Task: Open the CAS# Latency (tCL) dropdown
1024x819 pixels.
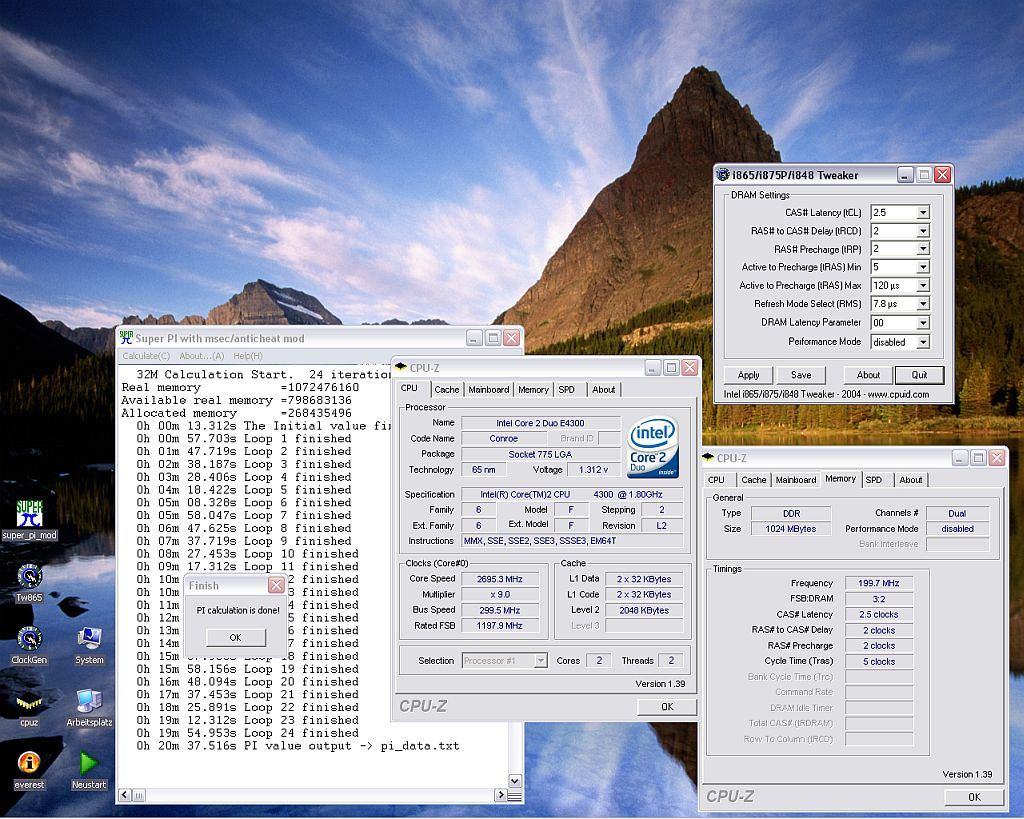Action: 923,212
